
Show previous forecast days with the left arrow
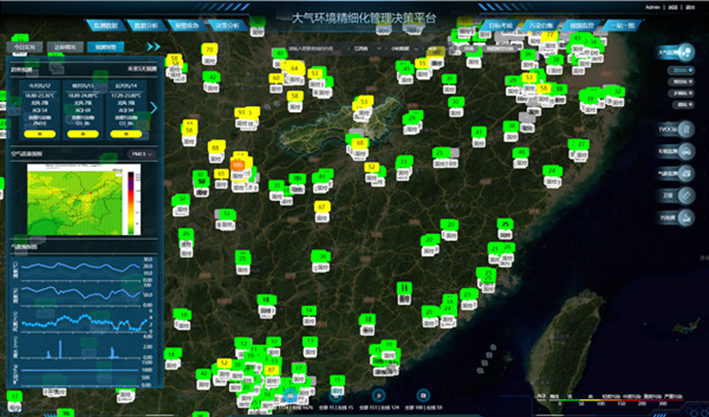click(x=14, y=108)
